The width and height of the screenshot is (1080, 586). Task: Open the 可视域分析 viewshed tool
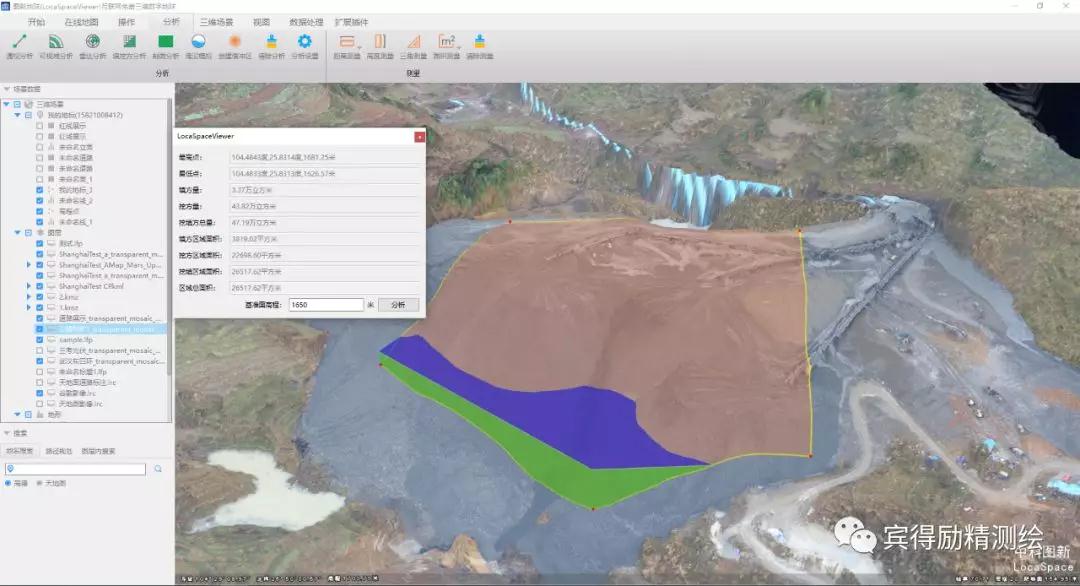pyautogui.click(x=54, y=42)
